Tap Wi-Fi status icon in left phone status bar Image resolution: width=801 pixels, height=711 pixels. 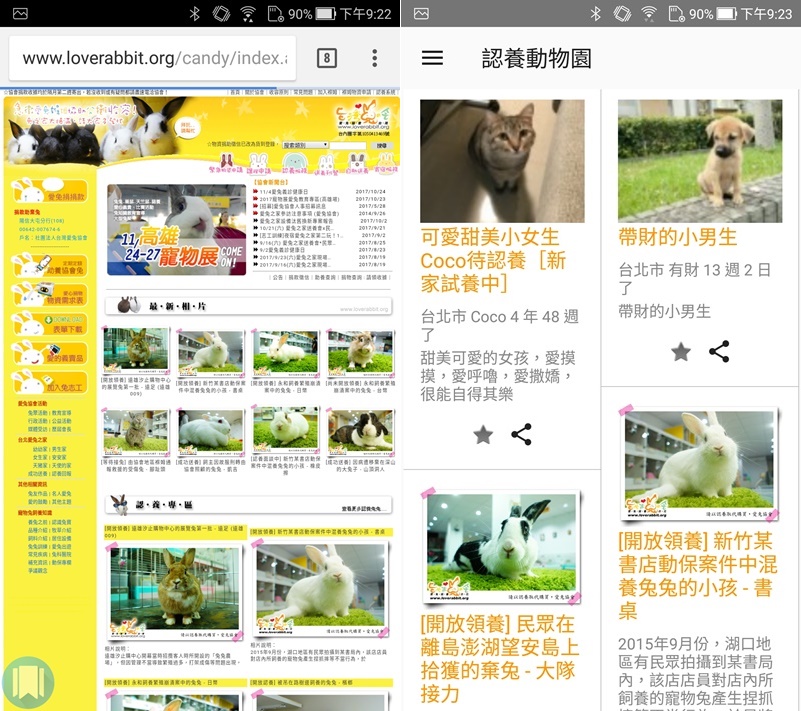(x=248, y=14)
